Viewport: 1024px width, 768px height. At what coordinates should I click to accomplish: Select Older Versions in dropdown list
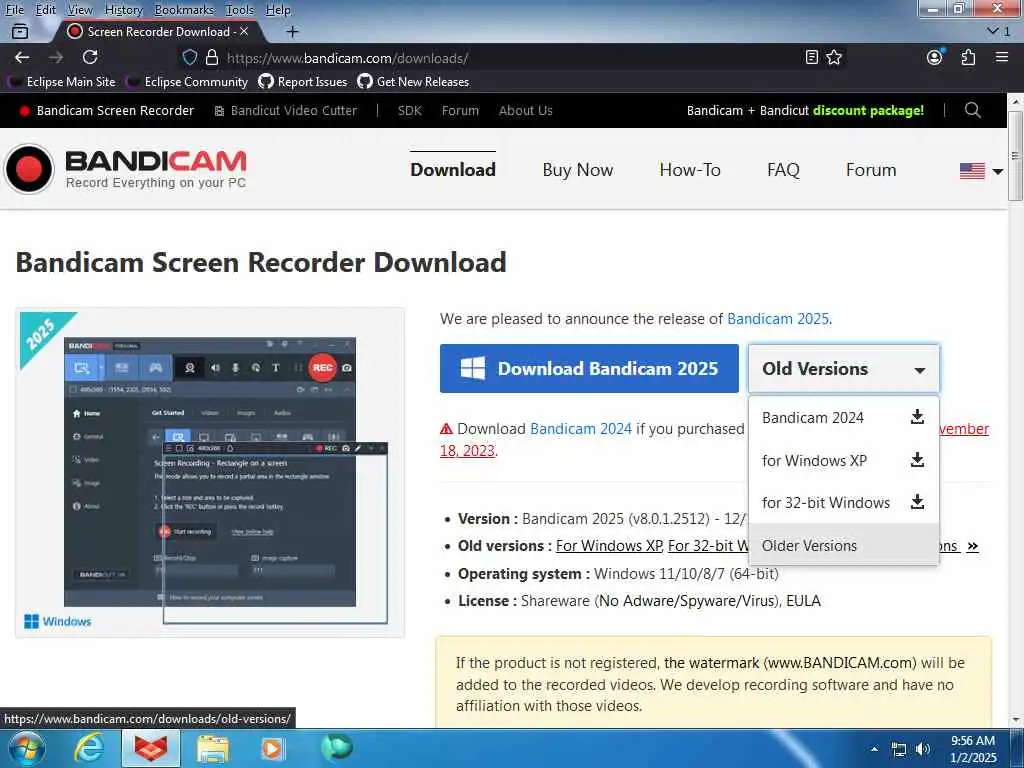843,545
